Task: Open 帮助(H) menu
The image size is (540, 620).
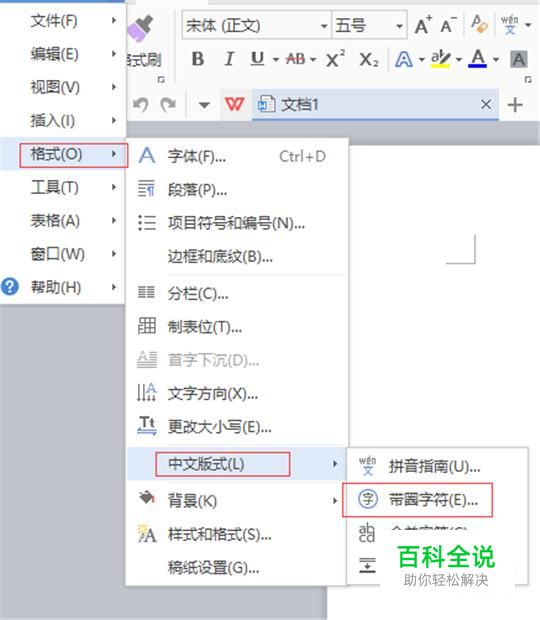Action: tap(63, 287)
